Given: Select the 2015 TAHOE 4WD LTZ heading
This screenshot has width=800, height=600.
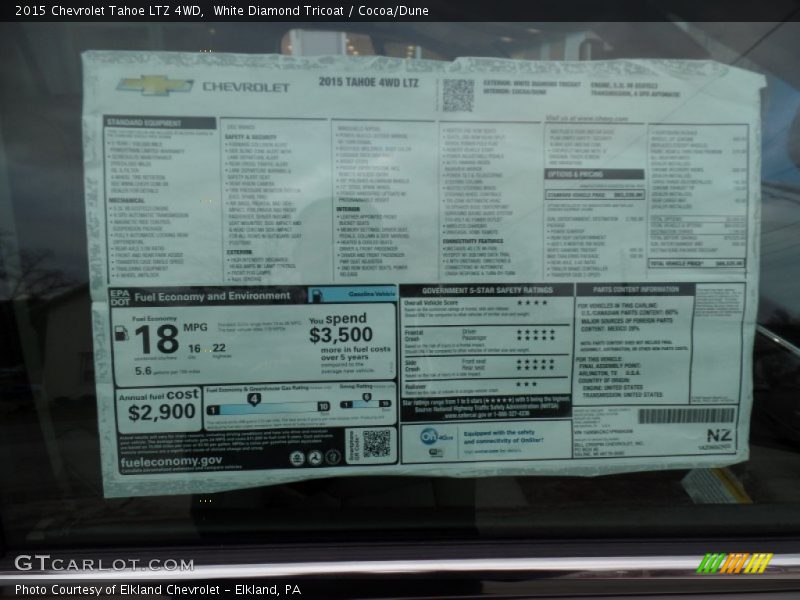Looking at the screenshot, I should click(x=368, y=82).
